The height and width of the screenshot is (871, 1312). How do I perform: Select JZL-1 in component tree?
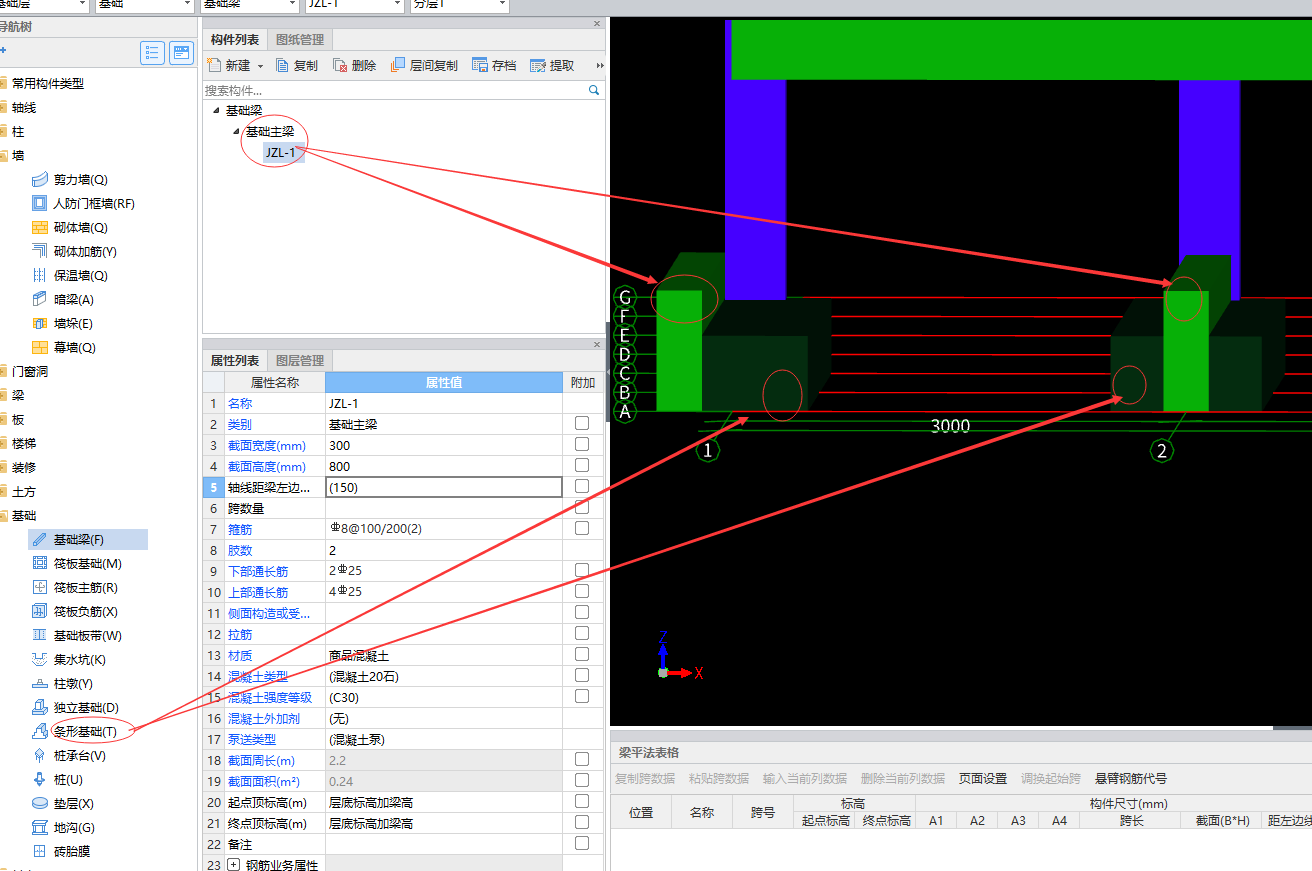(x=281, y=152)
